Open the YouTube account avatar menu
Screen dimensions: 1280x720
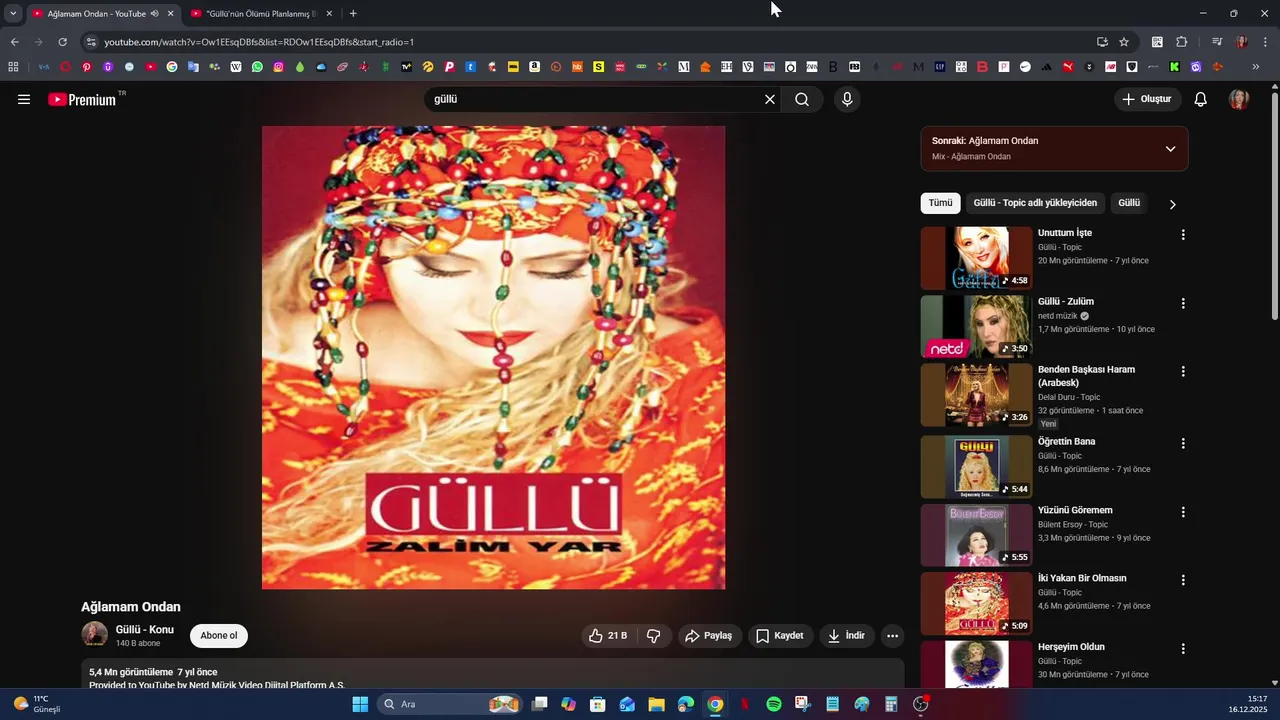(x=1239, y=99)
